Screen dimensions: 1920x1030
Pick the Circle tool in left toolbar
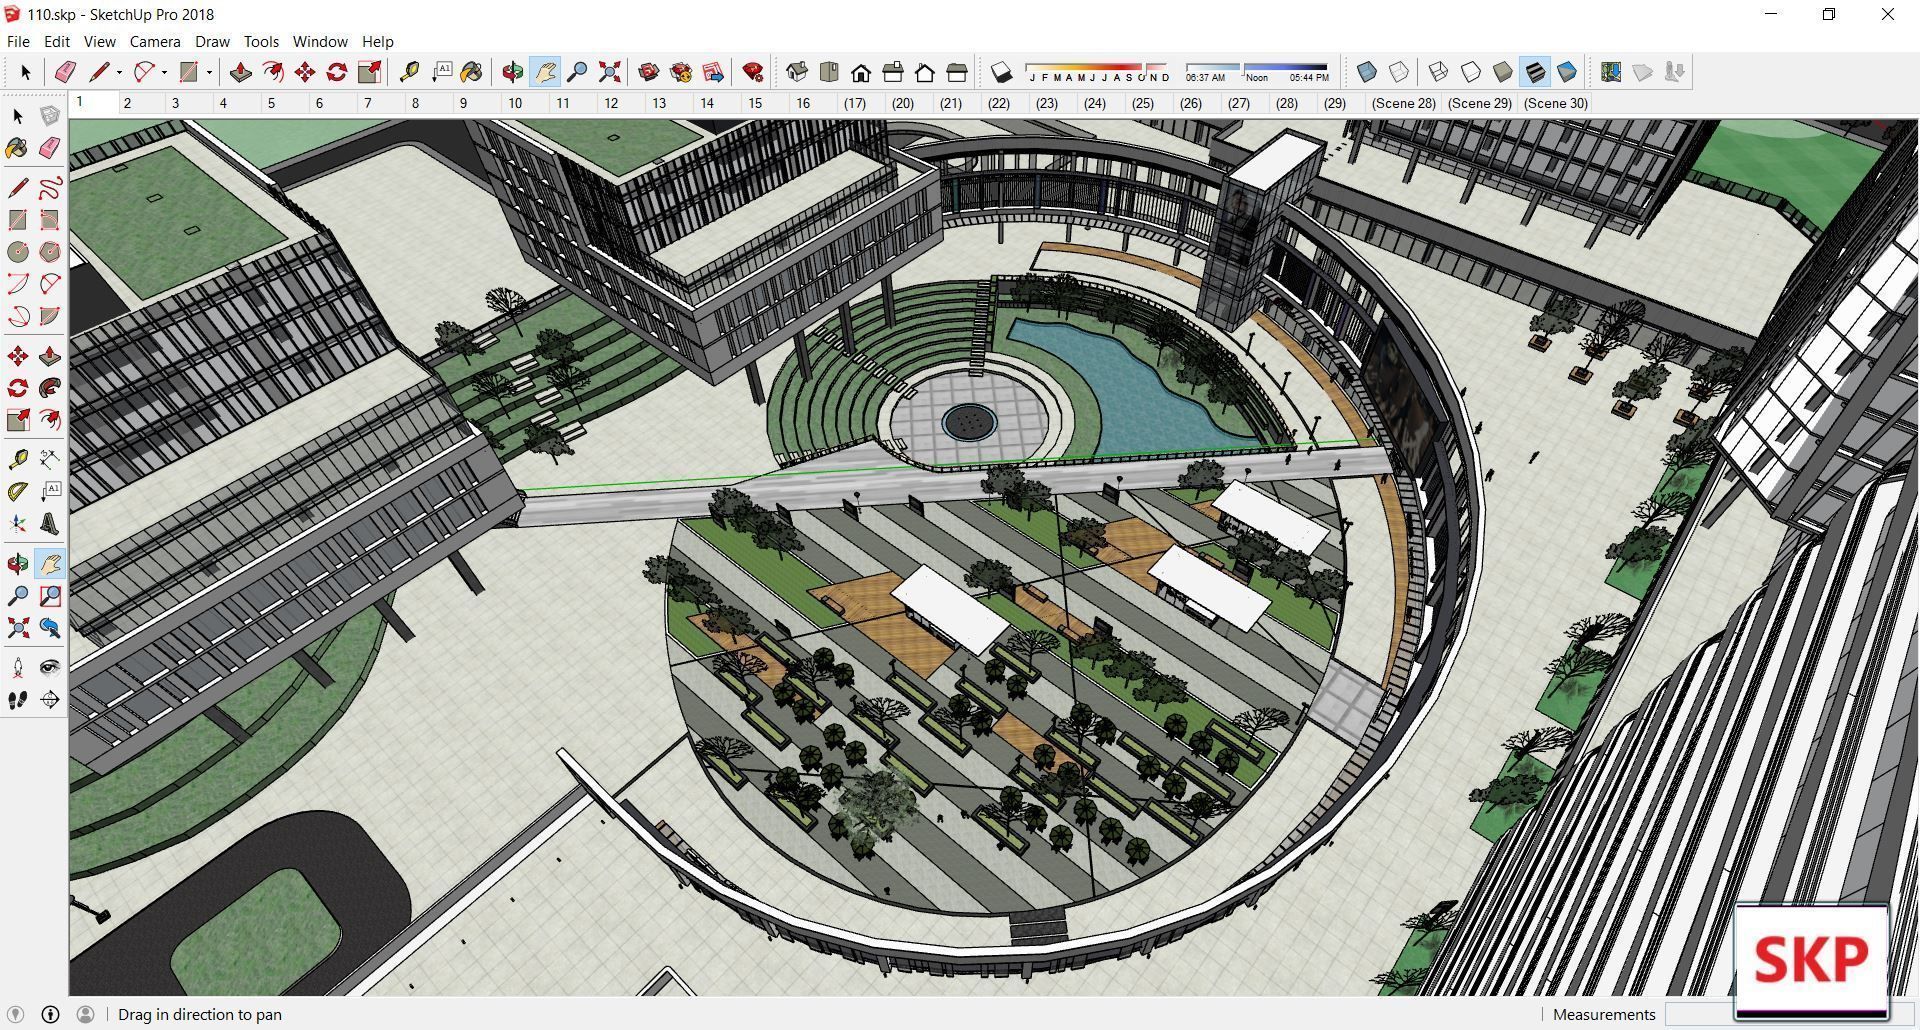coord(18,252)
